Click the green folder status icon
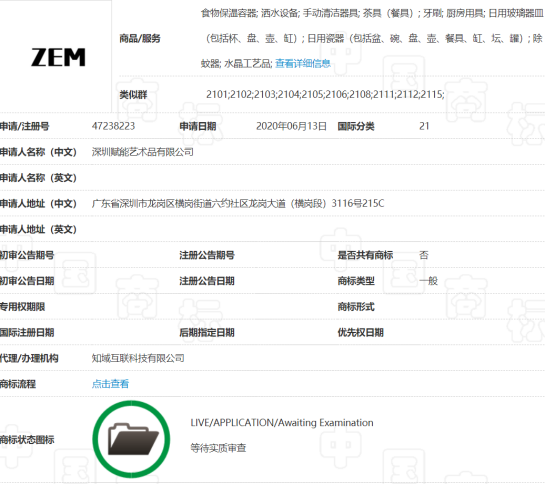545x484 pixels. pos(131,439)
